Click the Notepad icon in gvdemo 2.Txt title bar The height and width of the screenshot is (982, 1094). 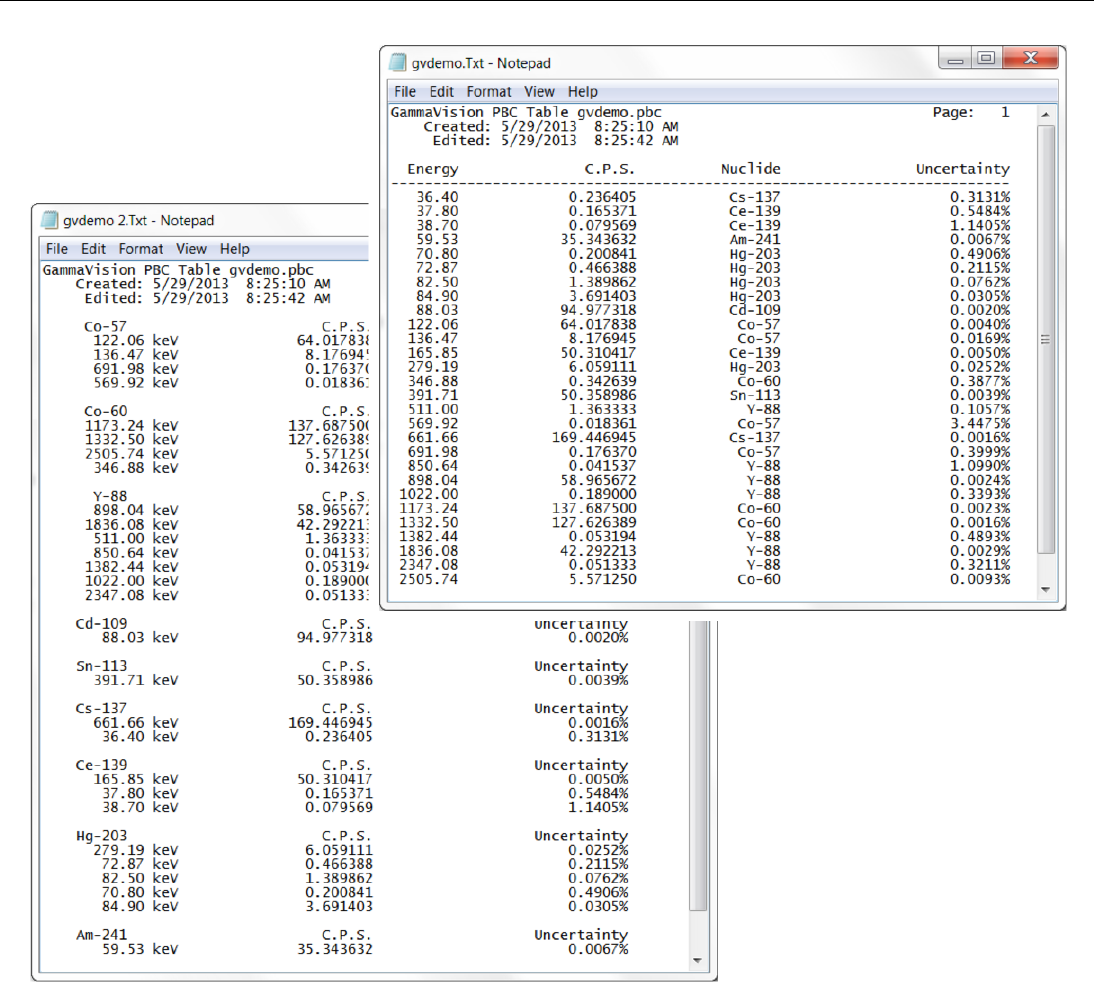coord(50,220)
